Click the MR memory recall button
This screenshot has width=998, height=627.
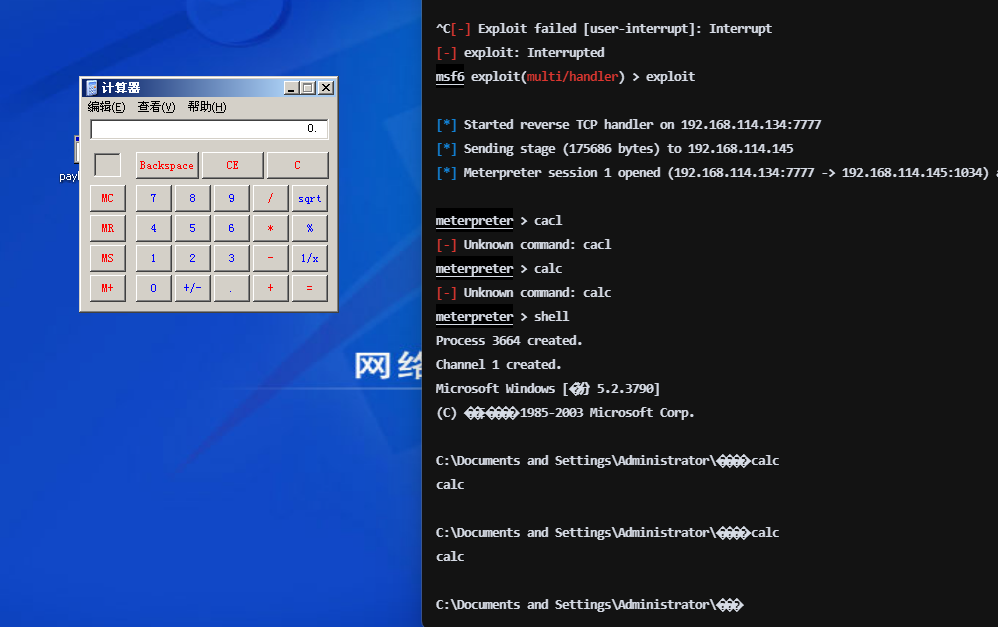pyautogui.click(x=108, y=229)
